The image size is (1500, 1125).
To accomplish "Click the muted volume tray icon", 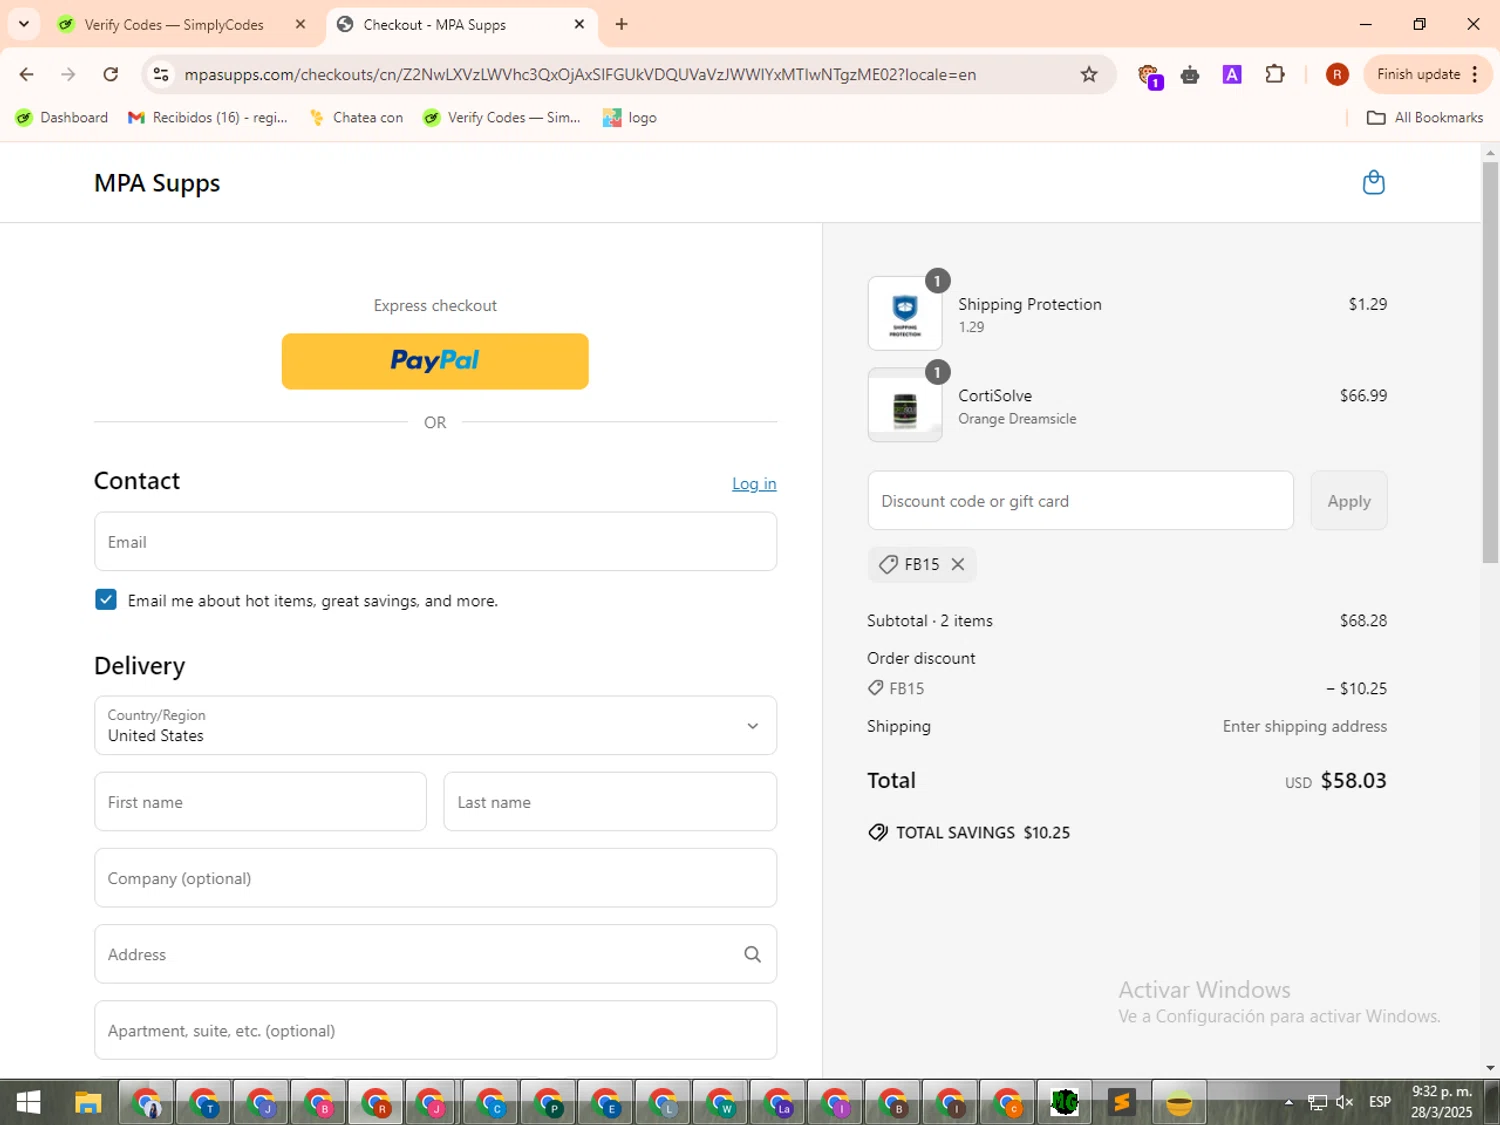I will [x=1345, y=1102].
